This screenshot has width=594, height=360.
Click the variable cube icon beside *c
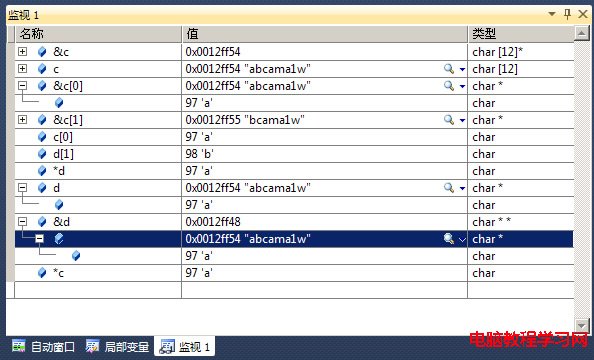(x=42, y=273)
